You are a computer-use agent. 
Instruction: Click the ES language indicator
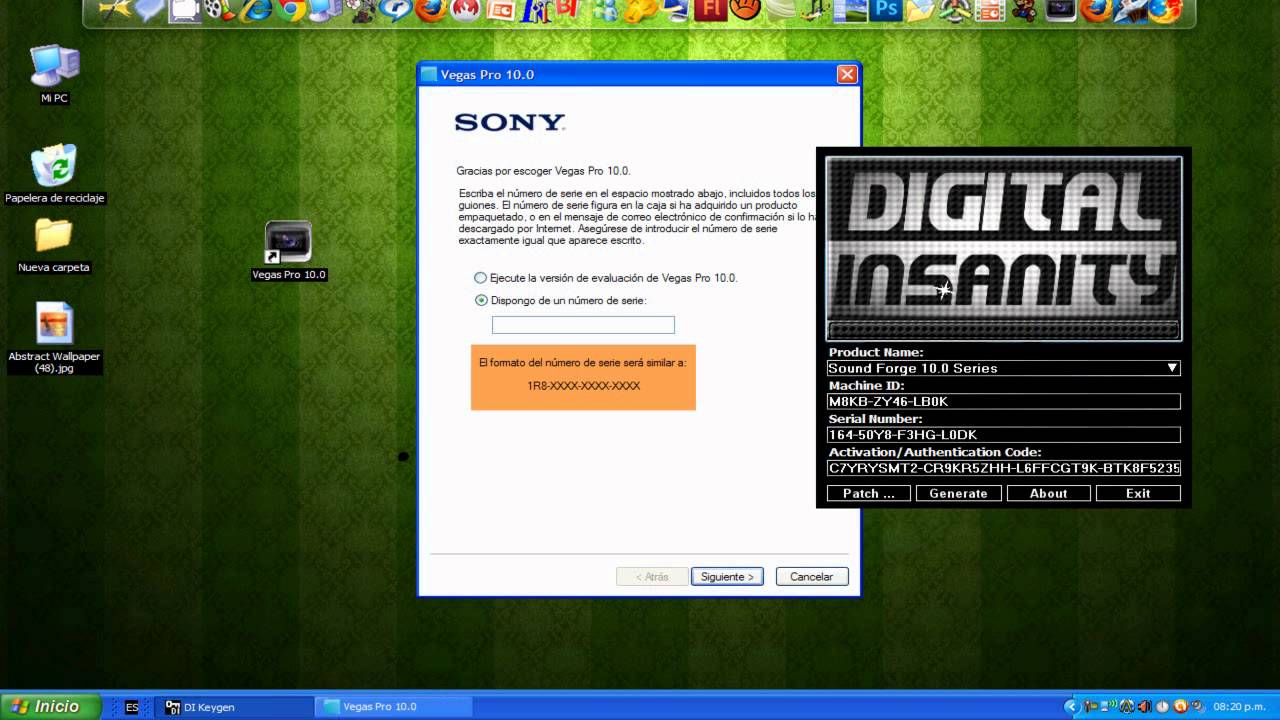click(x=131, y=707)
